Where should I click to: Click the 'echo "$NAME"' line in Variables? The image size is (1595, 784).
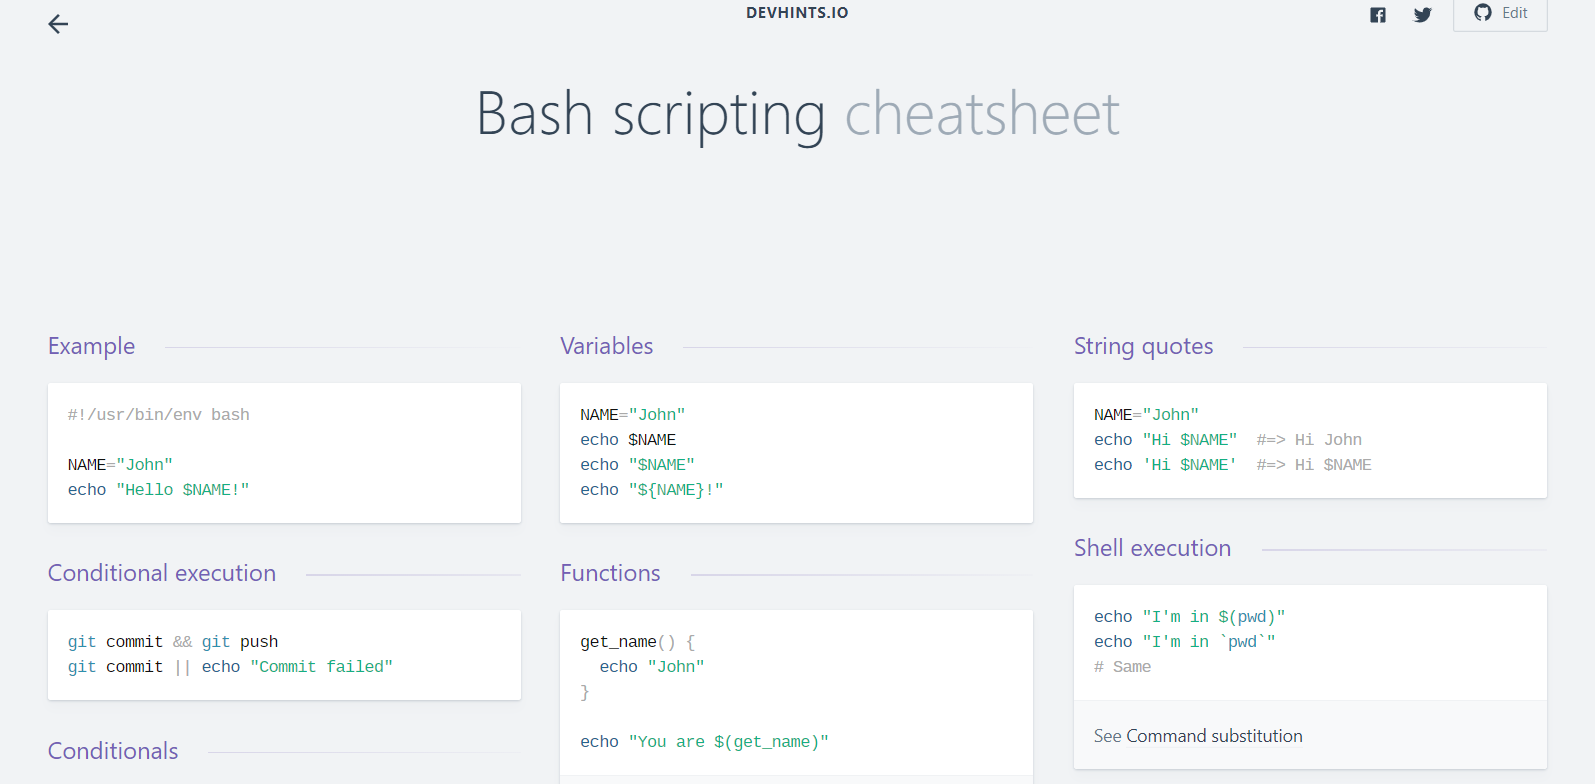click(x=637, y=465)
